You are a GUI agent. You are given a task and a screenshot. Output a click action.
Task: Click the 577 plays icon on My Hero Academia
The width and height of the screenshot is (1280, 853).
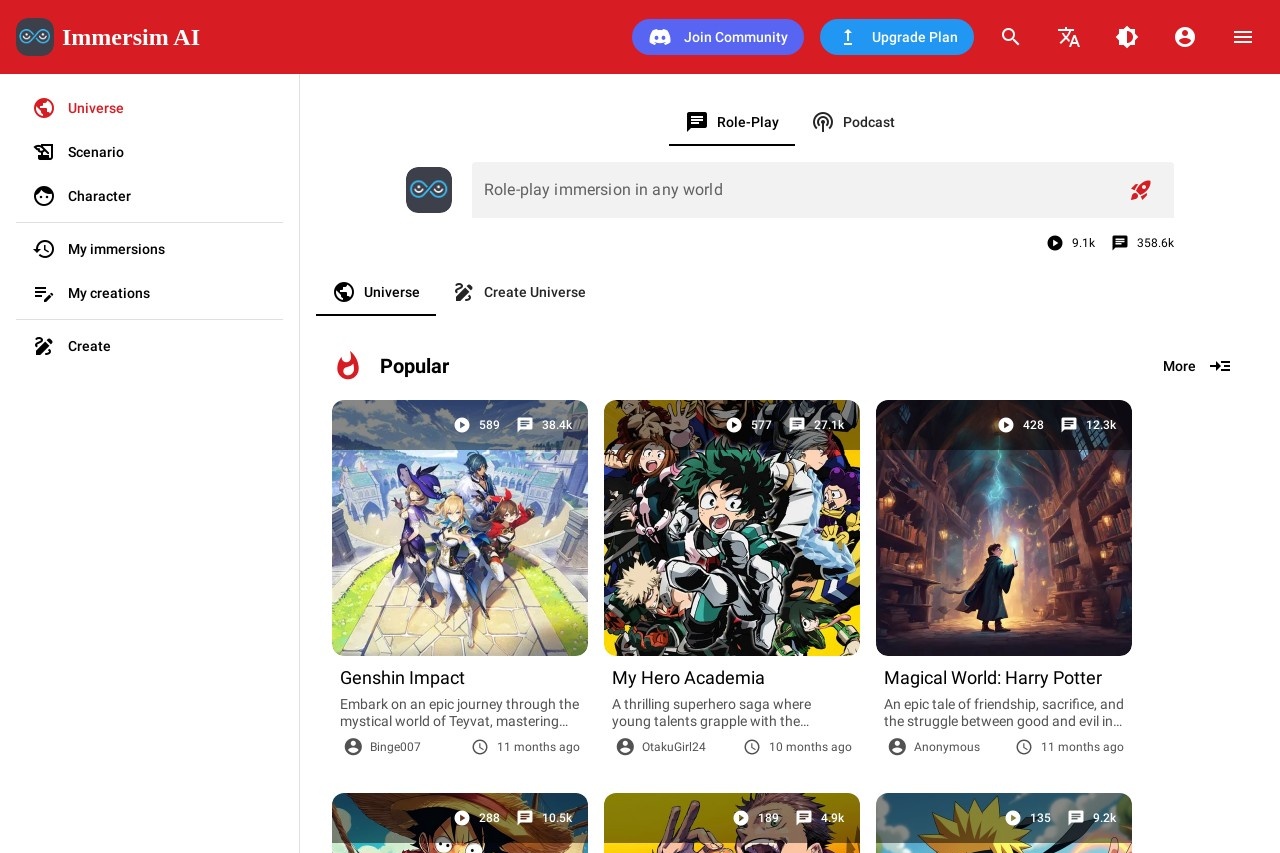[x=734, y=425]
